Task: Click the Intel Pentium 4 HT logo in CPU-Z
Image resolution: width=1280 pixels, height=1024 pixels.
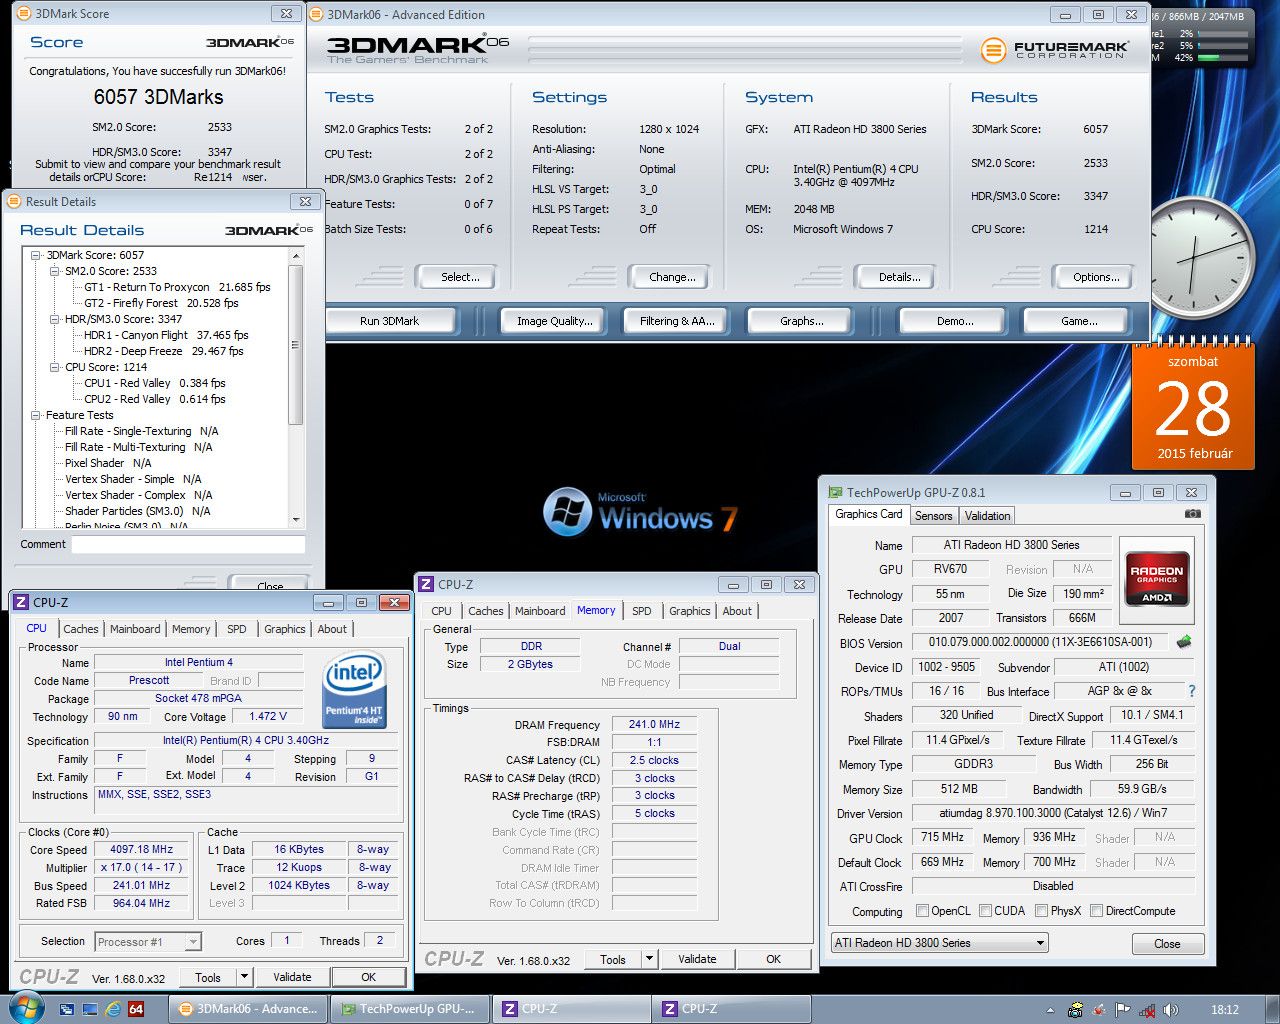Action: click(x=354, y=690)
